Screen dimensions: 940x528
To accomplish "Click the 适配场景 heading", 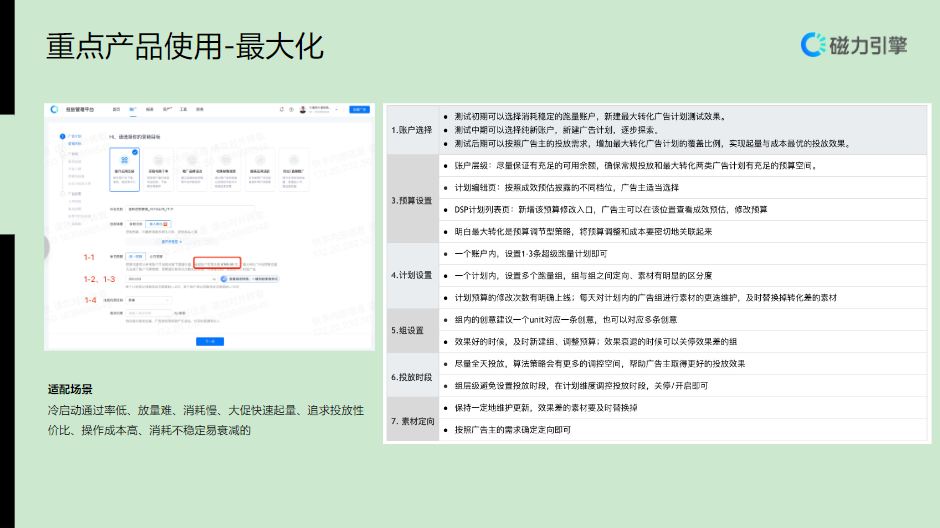I will (70, 390).
